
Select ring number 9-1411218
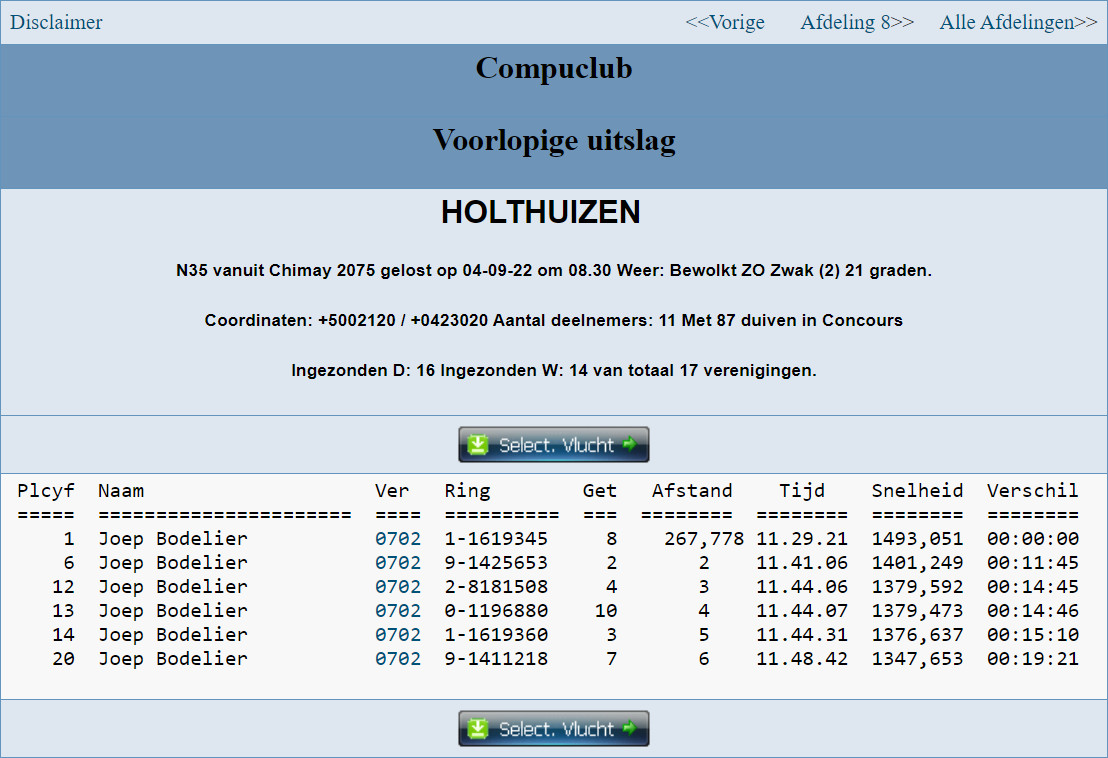click(x=496, y=659)
